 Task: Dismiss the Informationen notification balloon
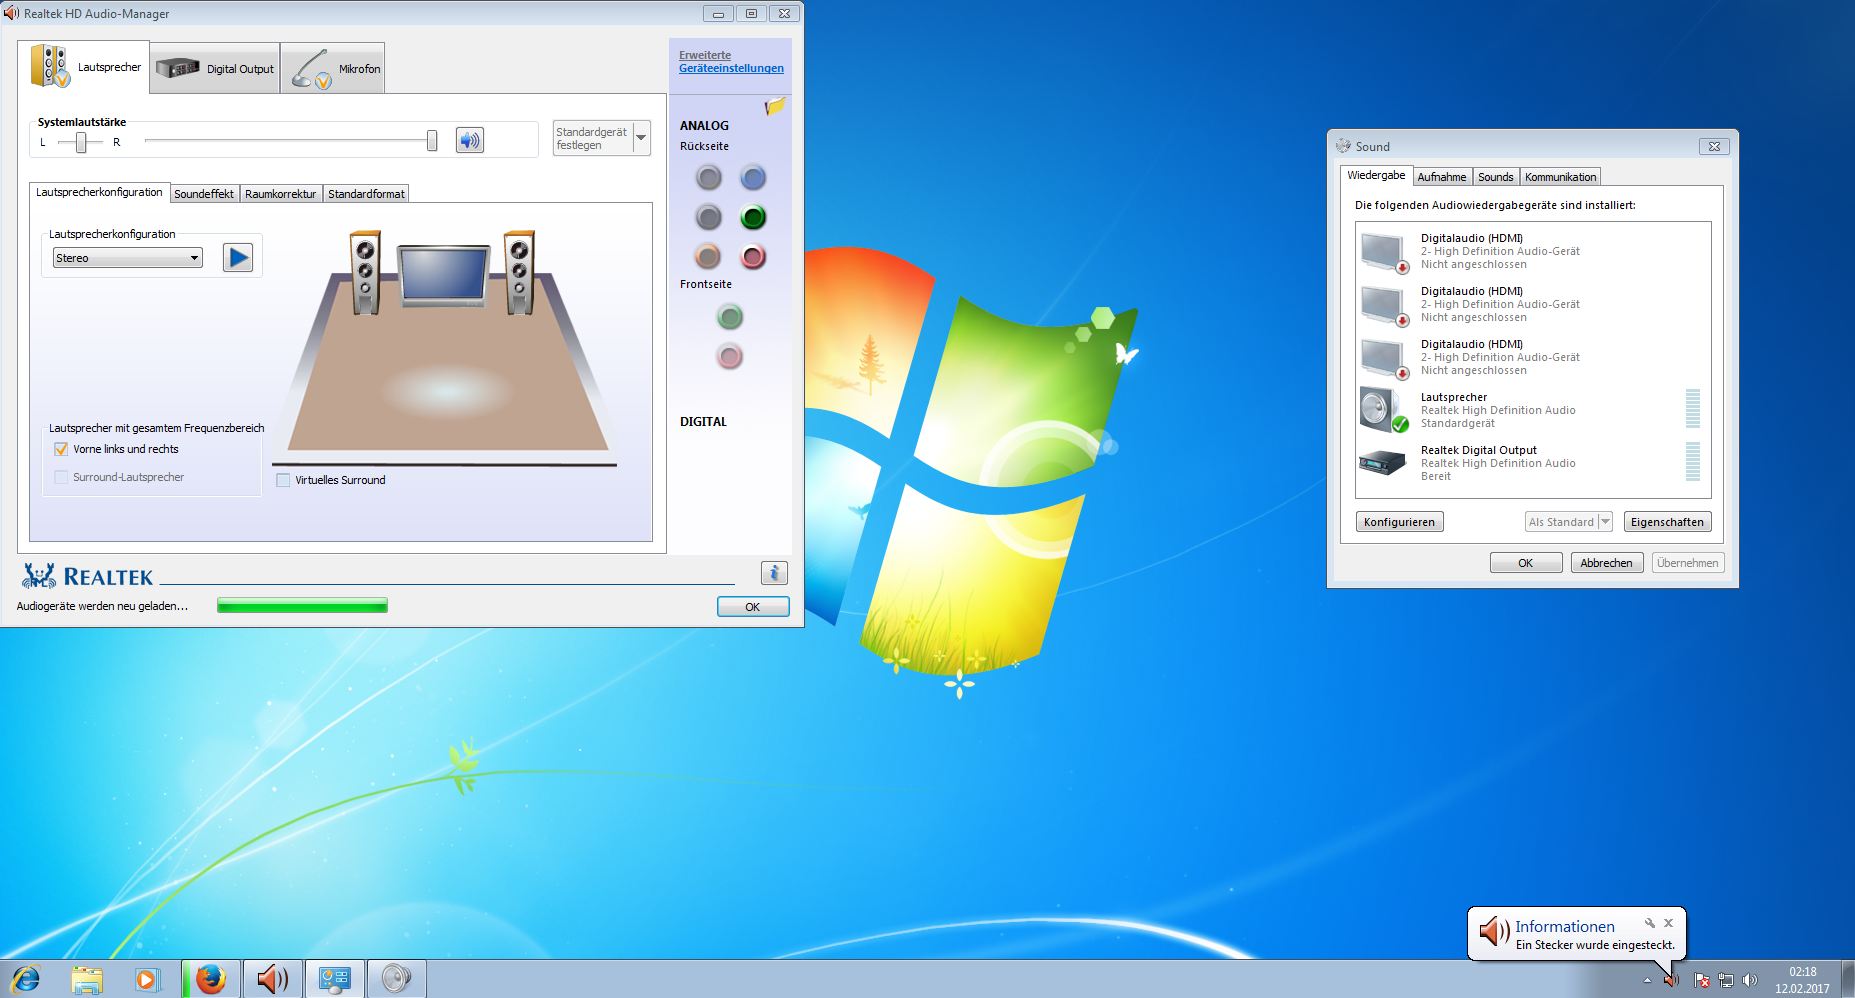(x=1668, y=923)
